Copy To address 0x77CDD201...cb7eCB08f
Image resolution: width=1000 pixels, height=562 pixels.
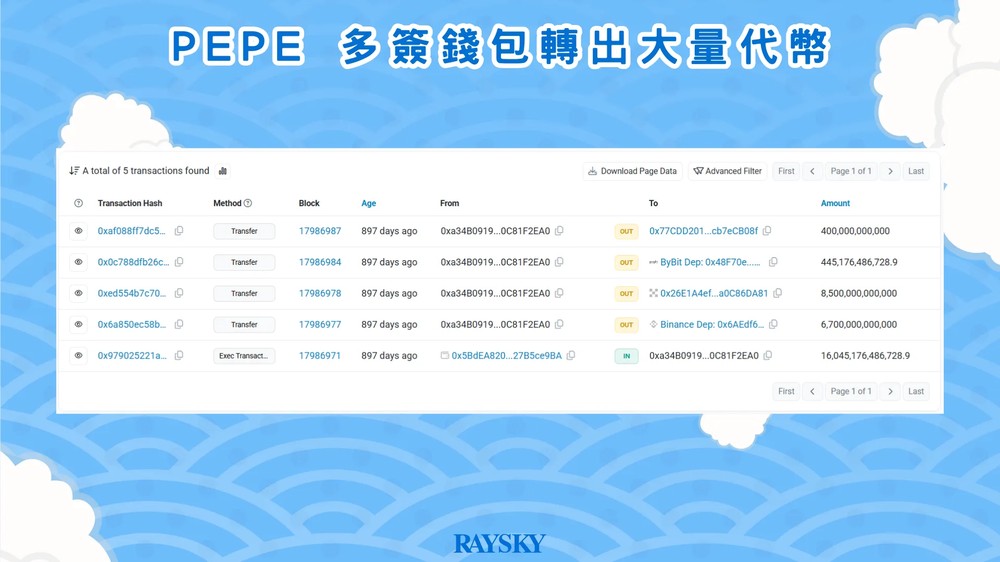[767, 231]
